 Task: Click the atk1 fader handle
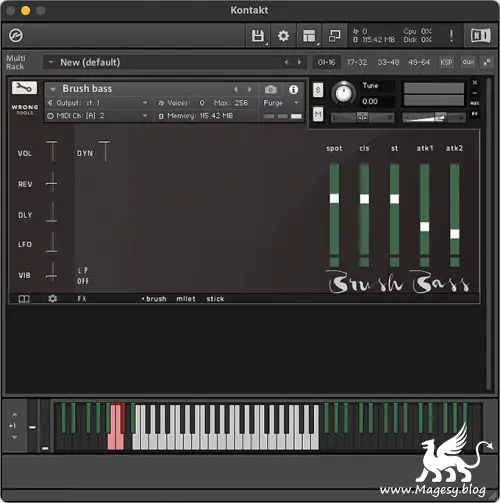[424, 227]
